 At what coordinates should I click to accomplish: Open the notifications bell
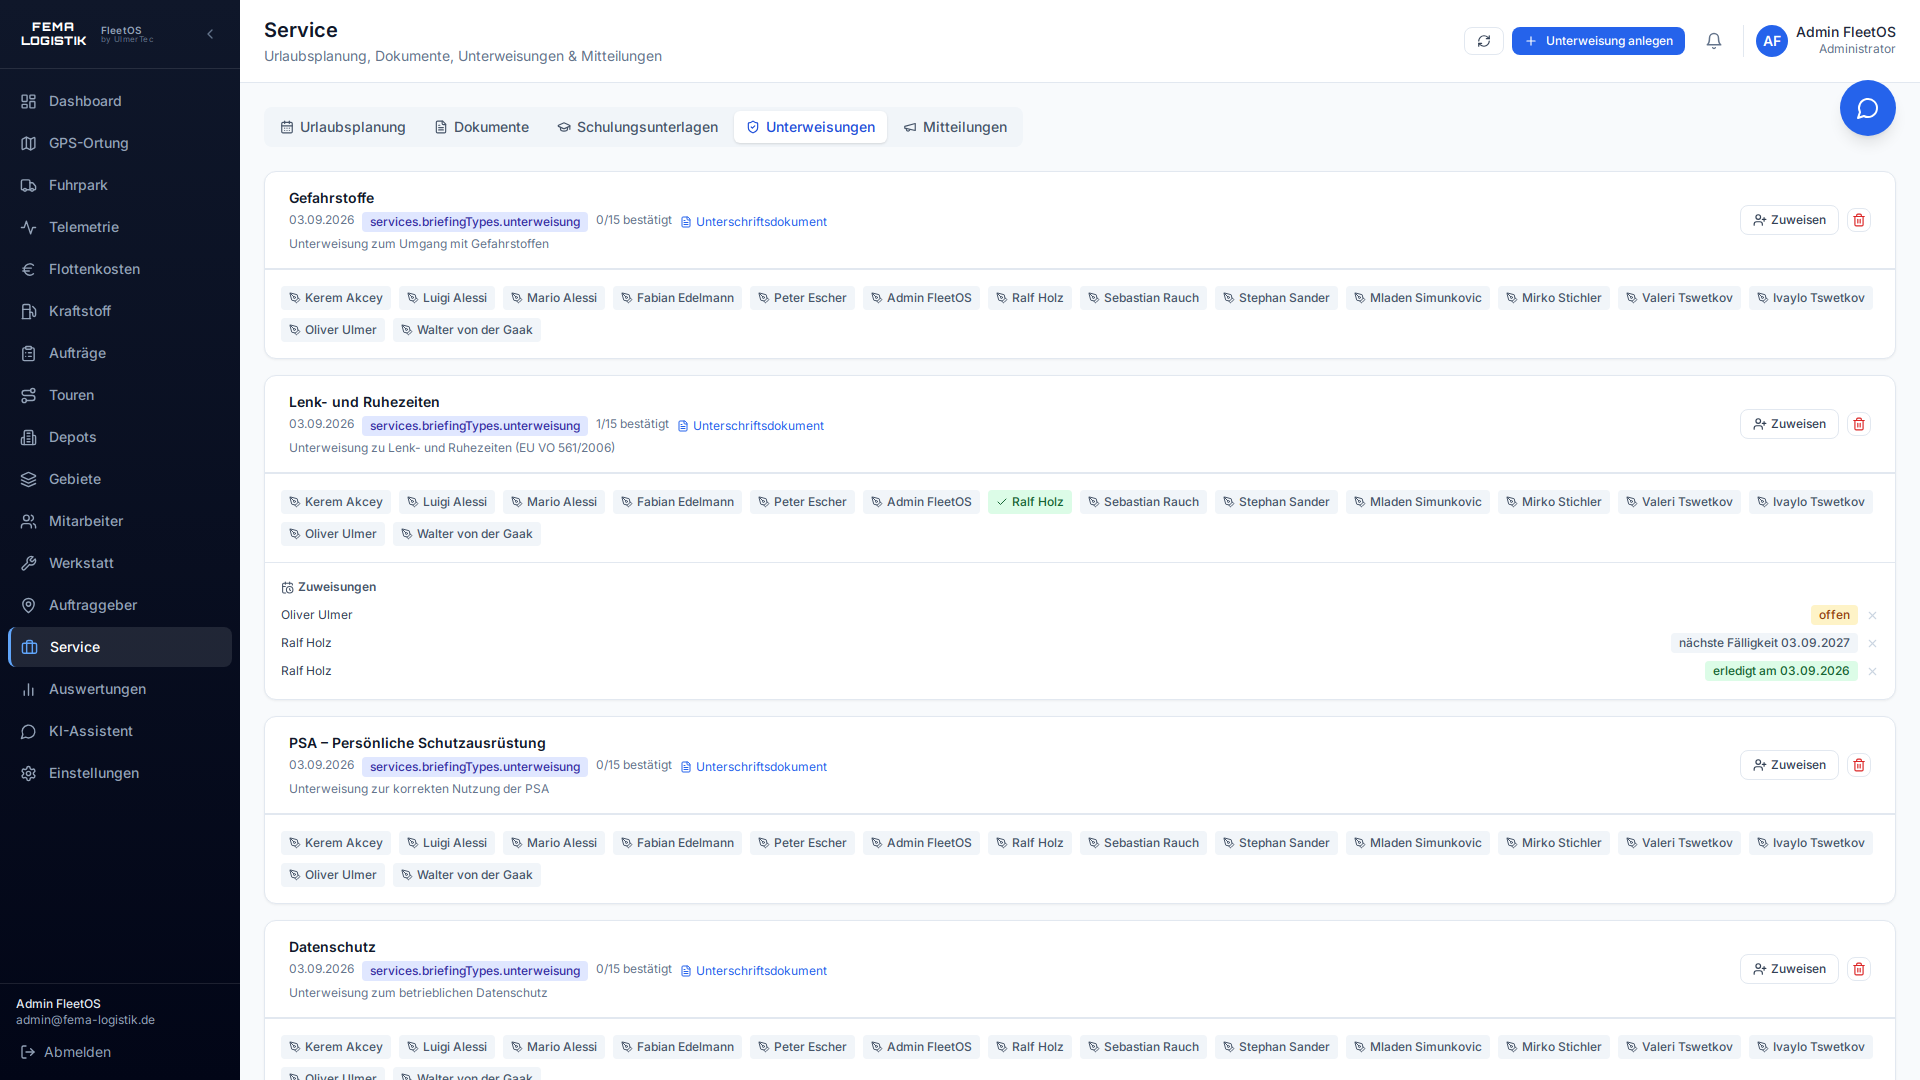1714,41
